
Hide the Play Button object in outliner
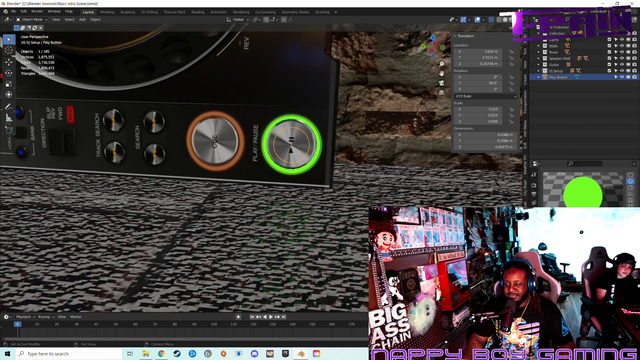pos(622,77)
